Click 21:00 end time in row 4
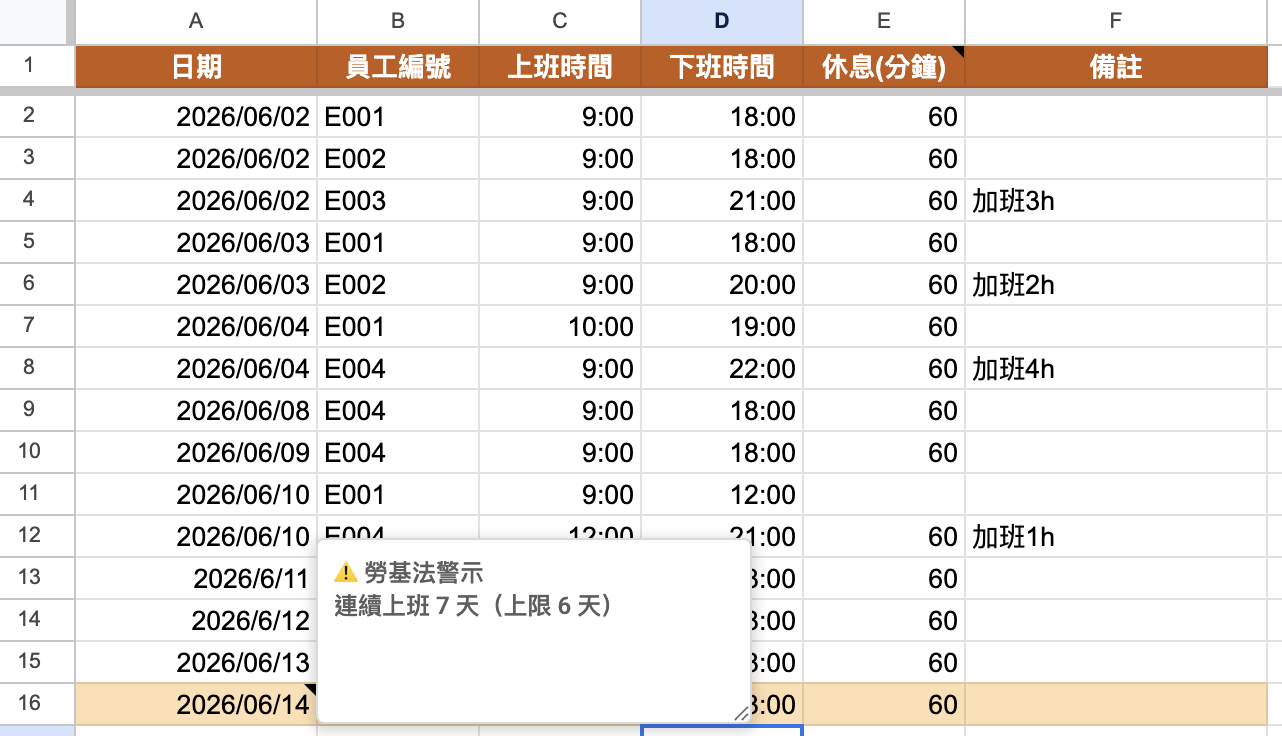This screenshot has height=736, width=1282. click(x=722, y=201)
